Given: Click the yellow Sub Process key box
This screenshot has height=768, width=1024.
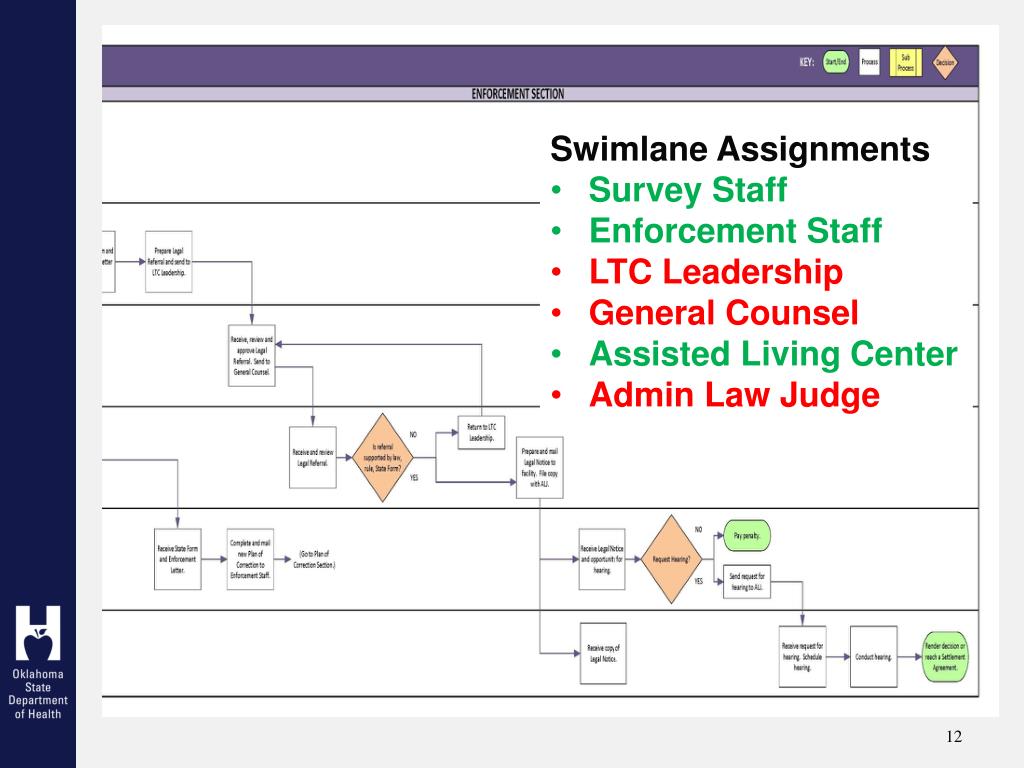Looking at the screenshot, I should pyautogui.click(x=906, y=63).
